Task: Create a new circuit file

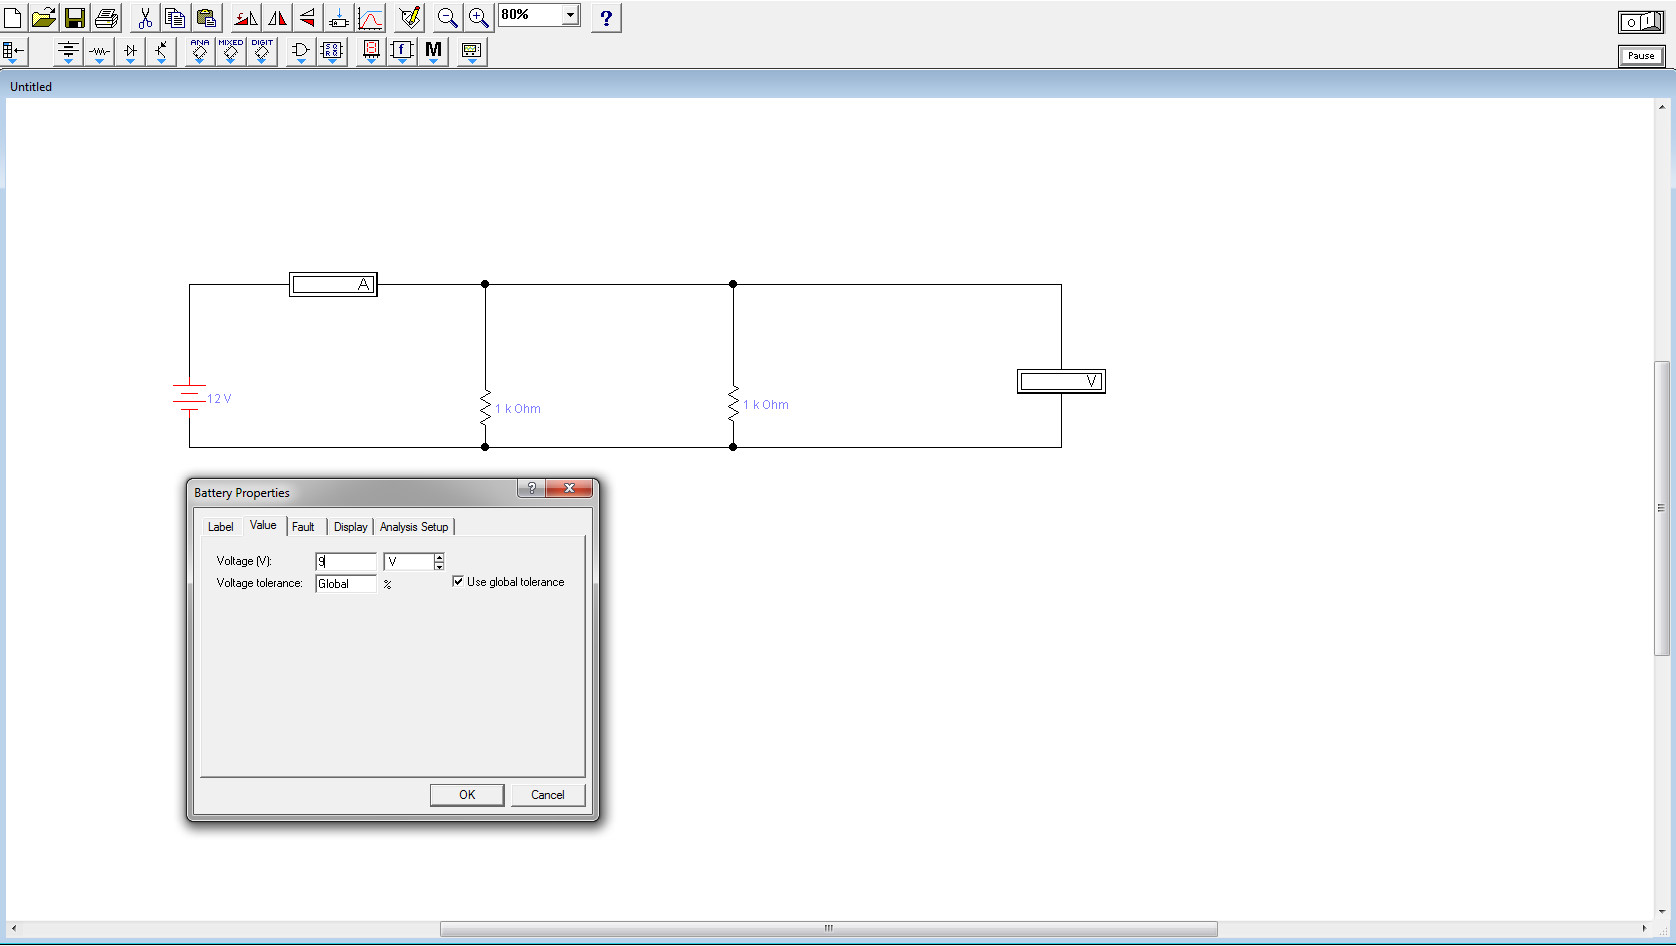Action: point(13,17)
